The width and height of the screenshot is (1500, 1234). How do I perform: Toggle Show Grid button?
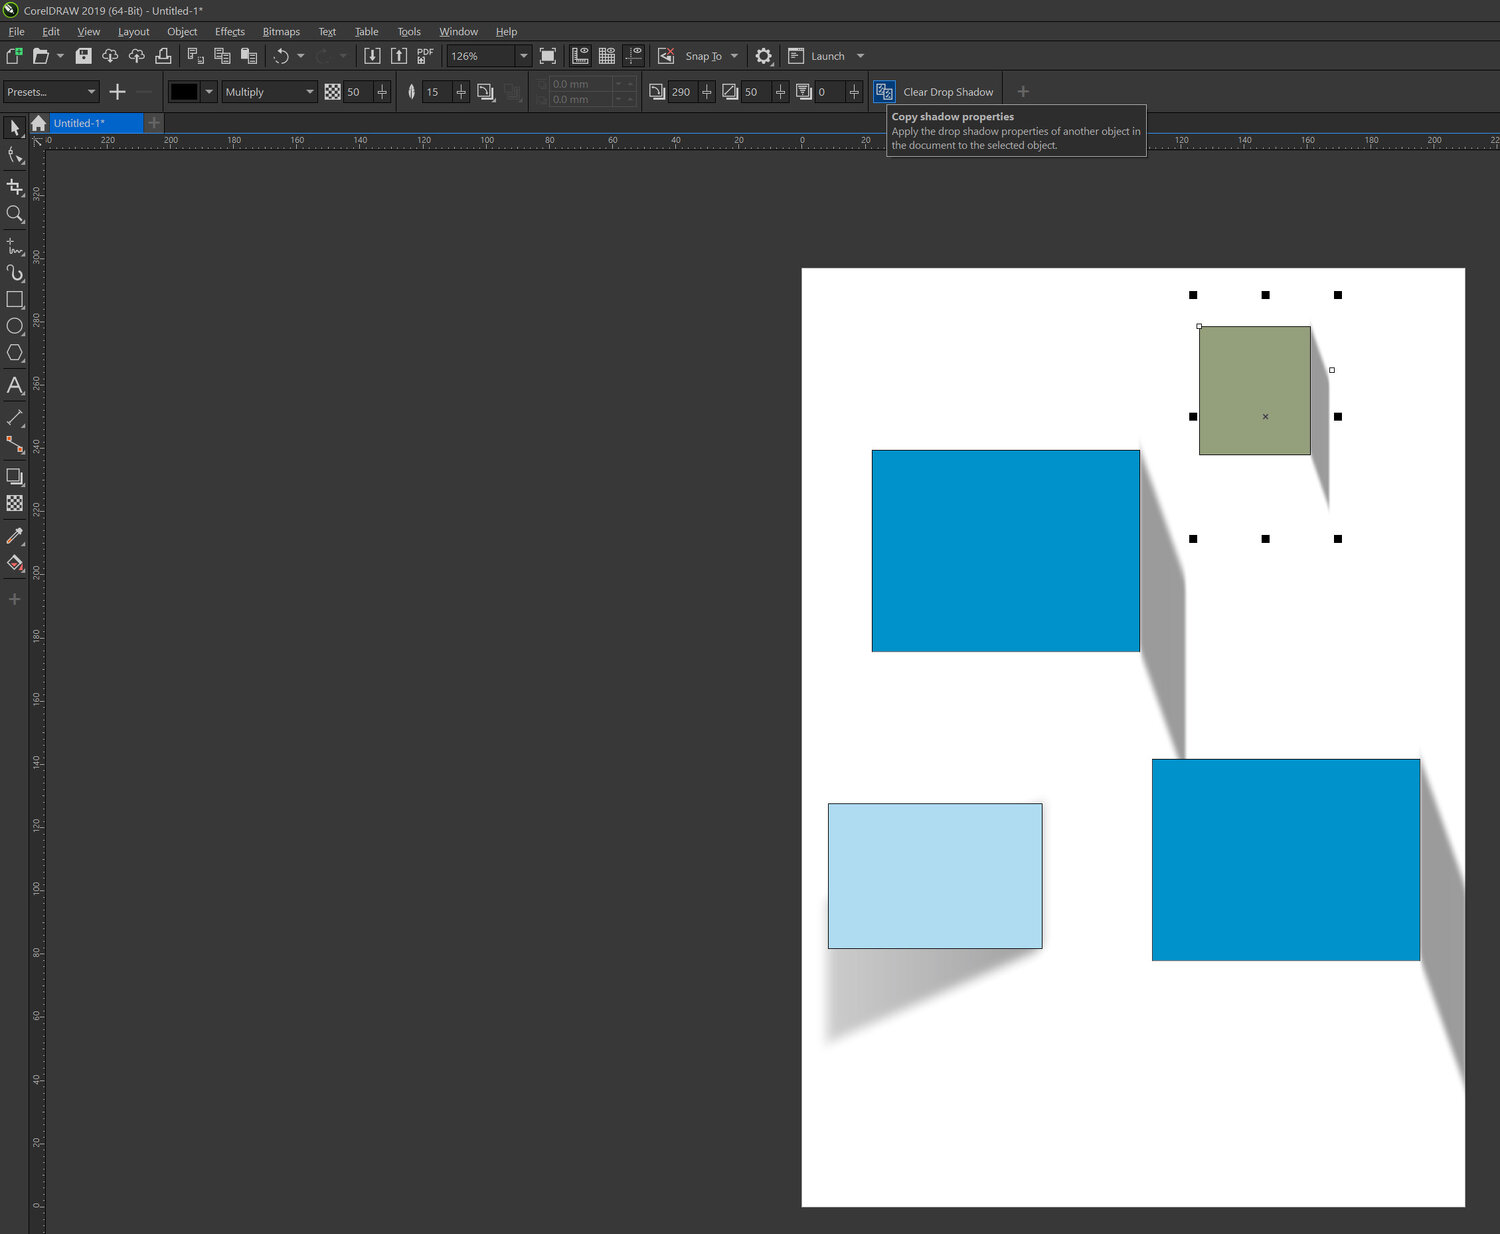point(607,56)
